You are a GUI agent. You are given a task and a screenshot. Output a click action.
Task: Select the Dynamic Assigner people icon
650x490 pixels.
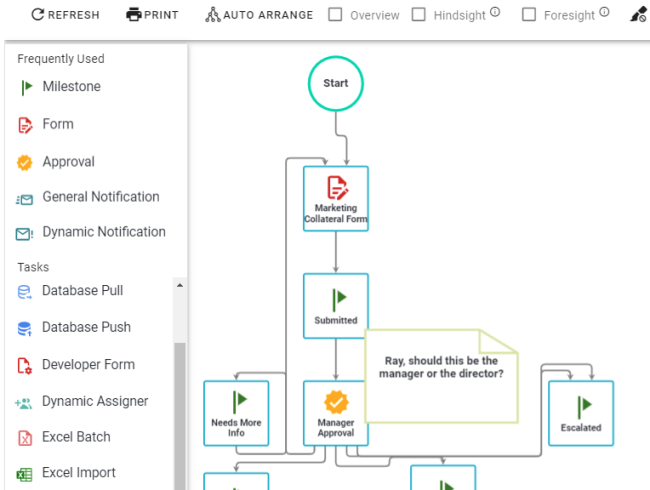click(x=24, y=403)
